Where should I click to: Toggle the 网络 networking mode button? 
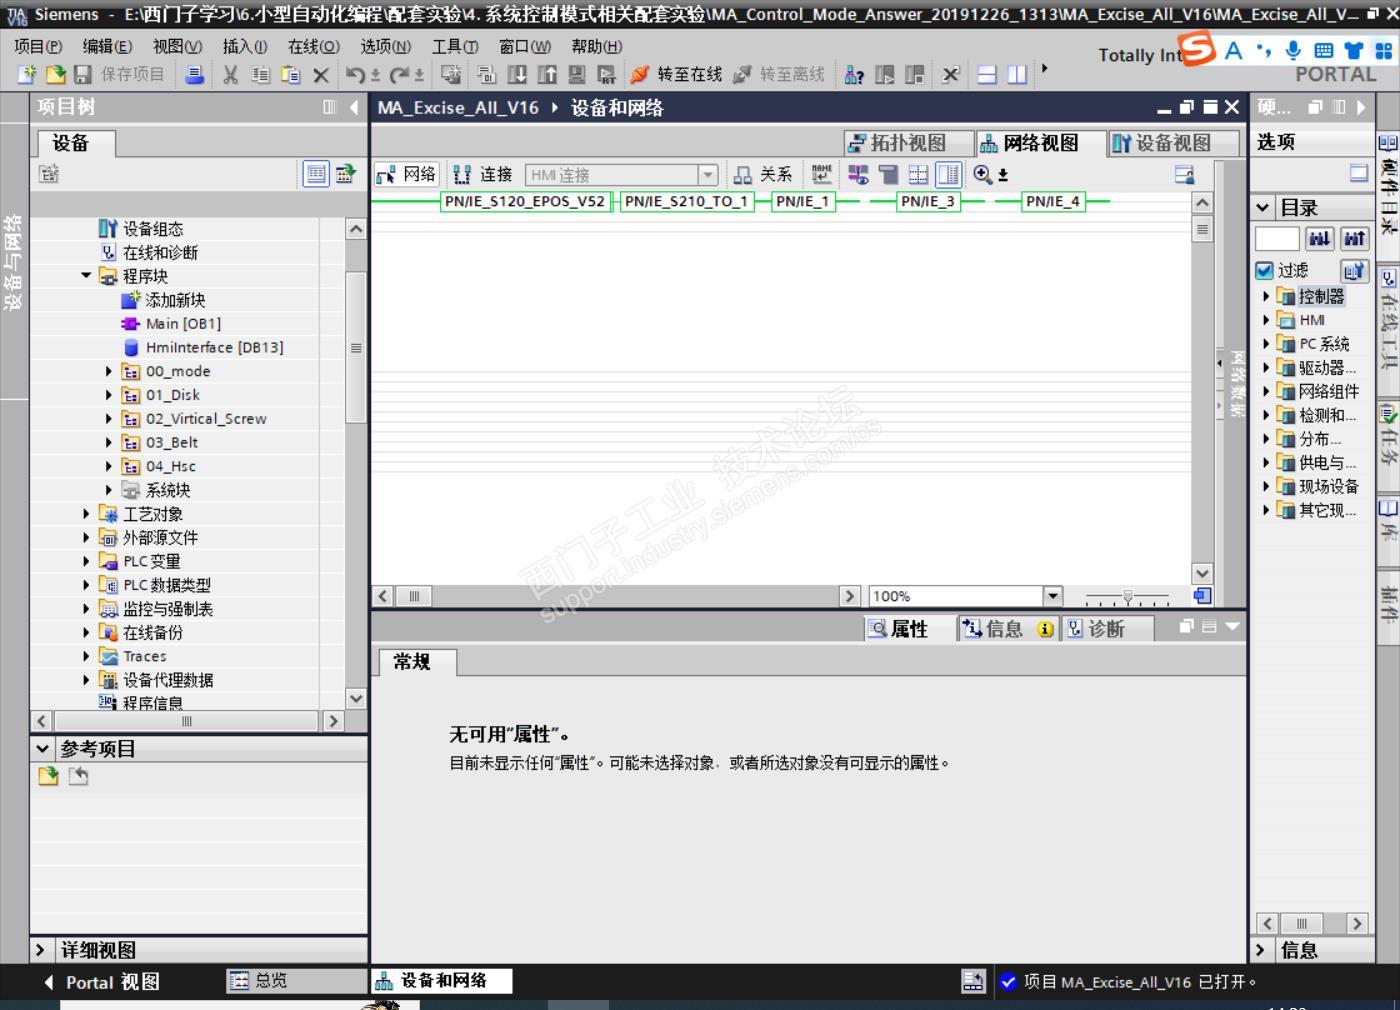[x=407, y=175]
